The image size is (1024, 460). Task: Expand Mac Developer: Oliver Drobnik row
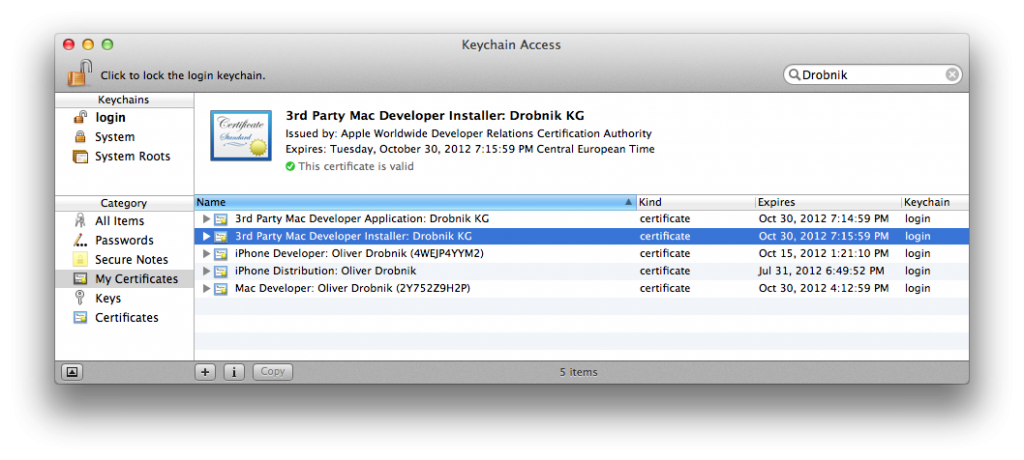tap(207, 288)
